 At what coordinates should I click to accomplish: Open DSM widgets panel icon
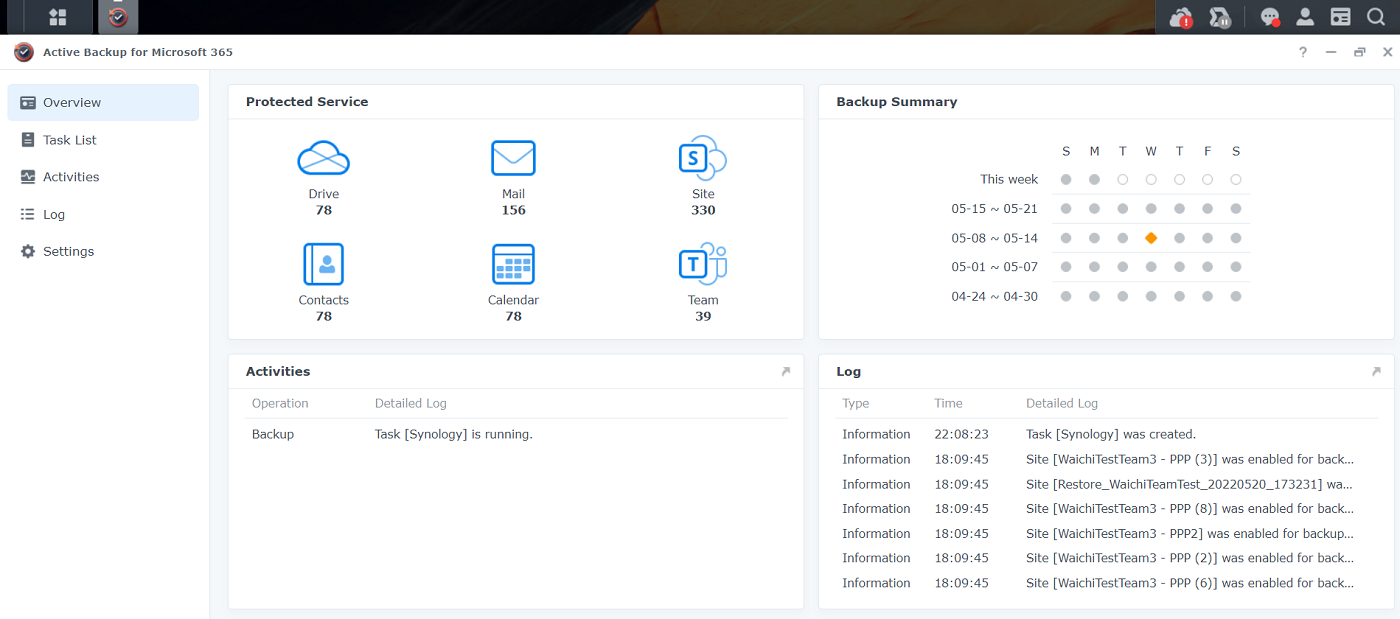click(1340, 17)
